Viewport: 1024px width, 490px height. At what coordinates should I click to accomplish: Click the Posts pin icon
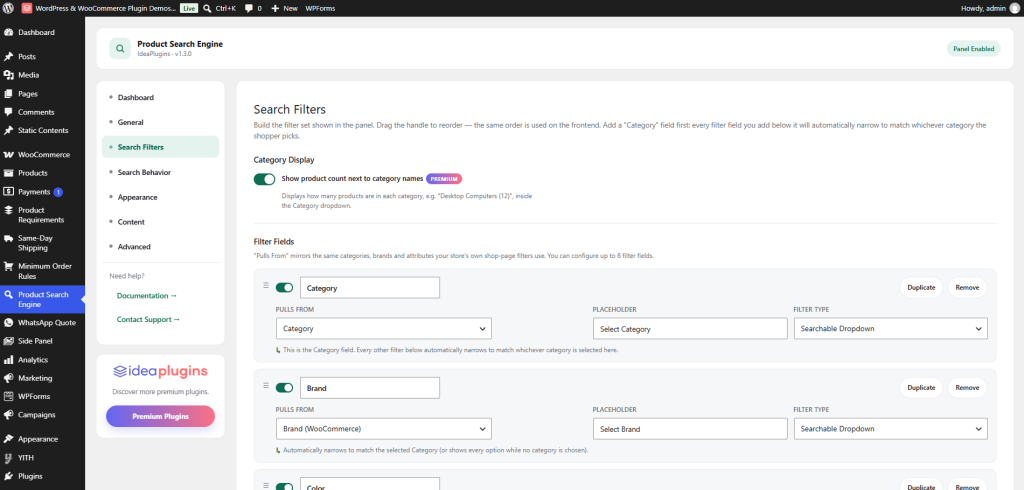tap(8, 57)
